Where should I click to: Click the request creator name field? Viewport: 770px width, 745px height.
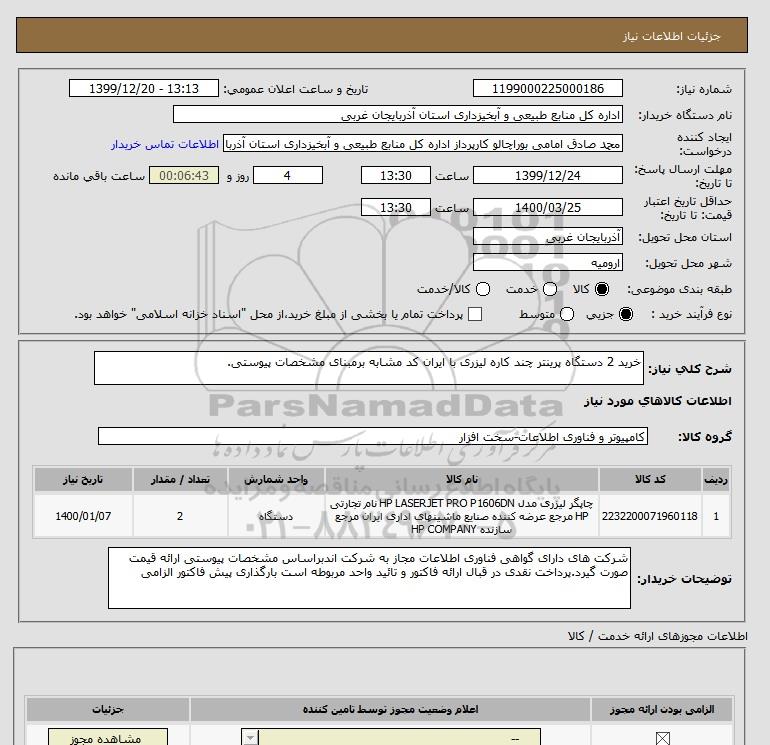tap(423, 144)
